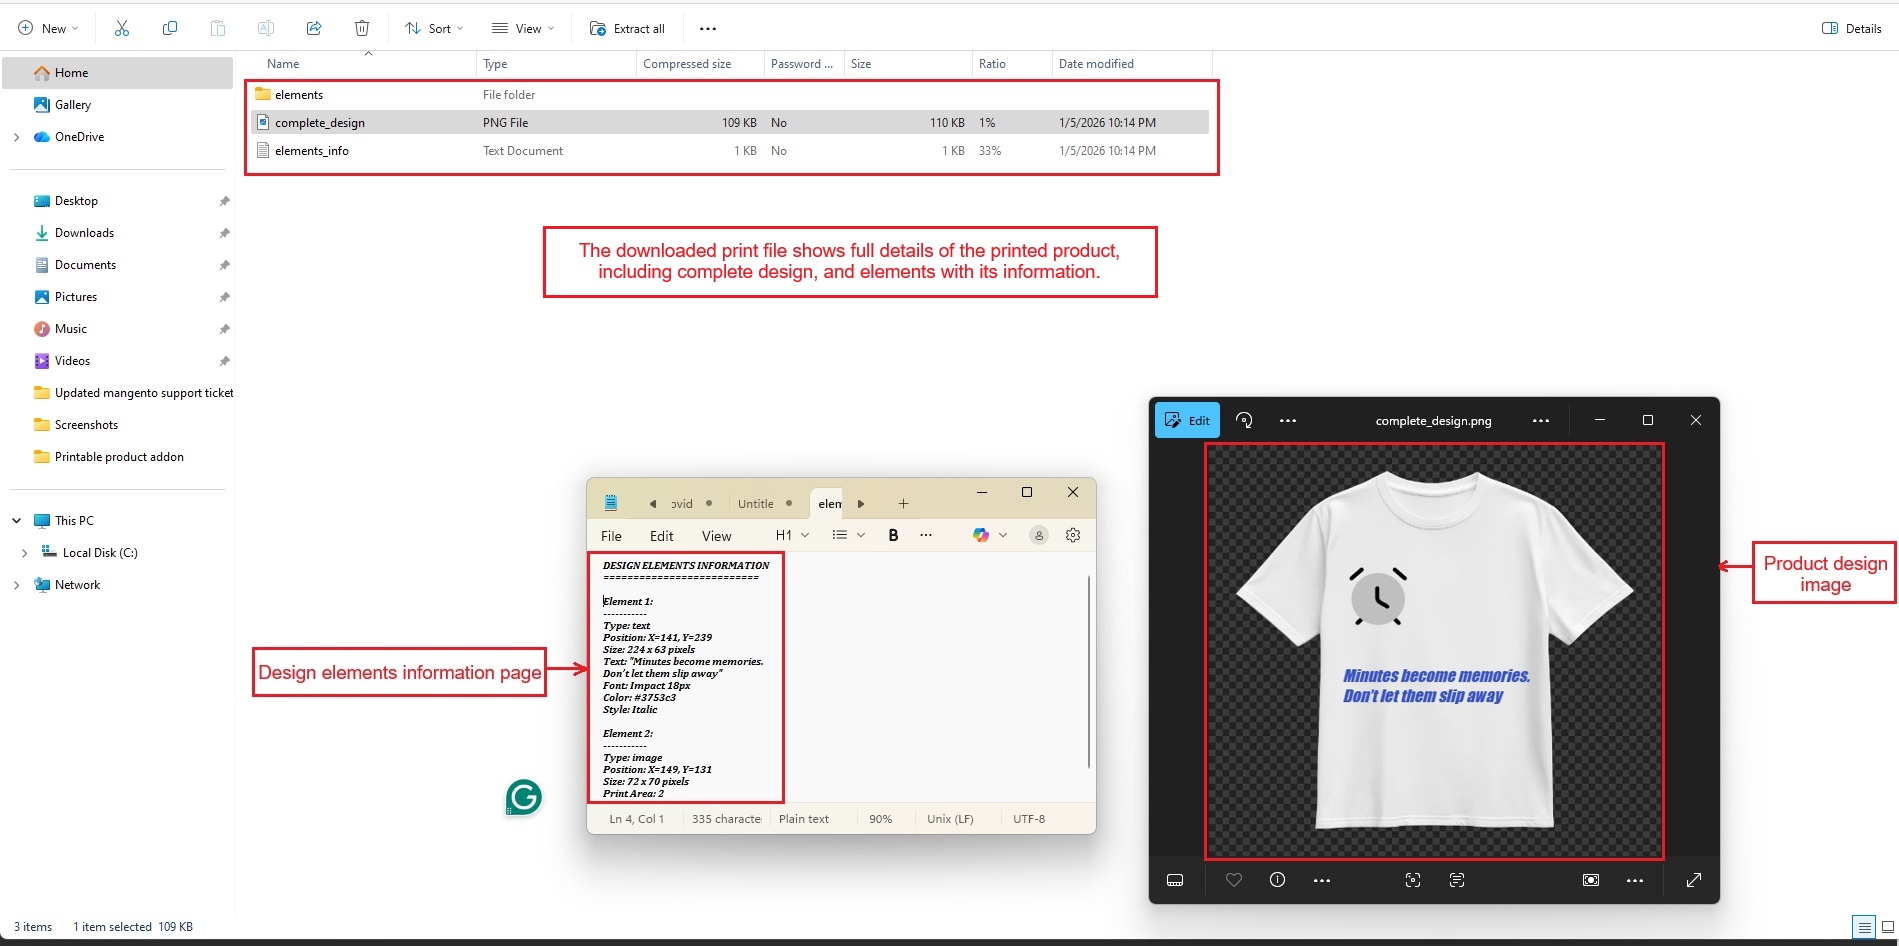1899x946 pixels.
Task: Expand the OneDrive tree node
Action: click(x=16, y=137)
